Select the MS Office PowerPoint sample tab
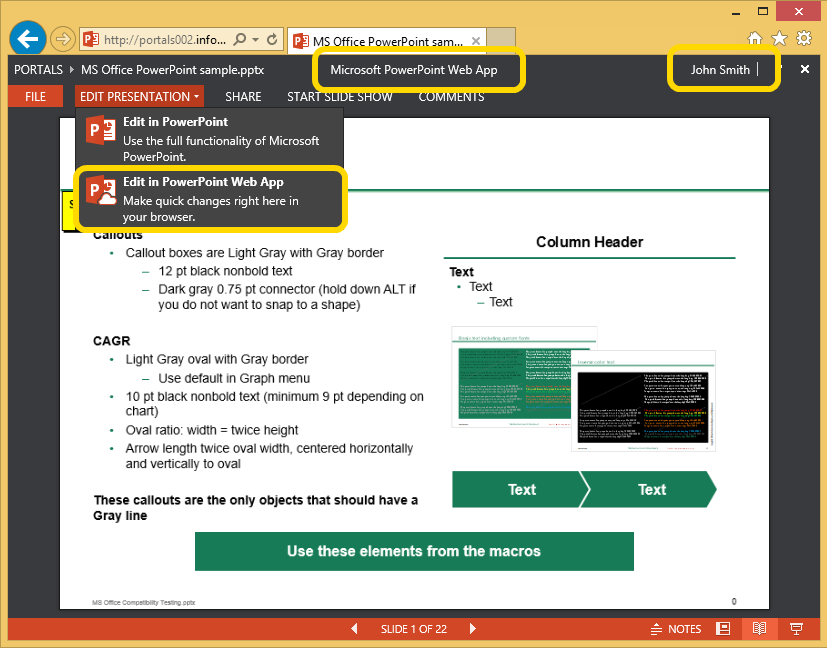This screenshot has width=827, height=648. click(386, 41)
